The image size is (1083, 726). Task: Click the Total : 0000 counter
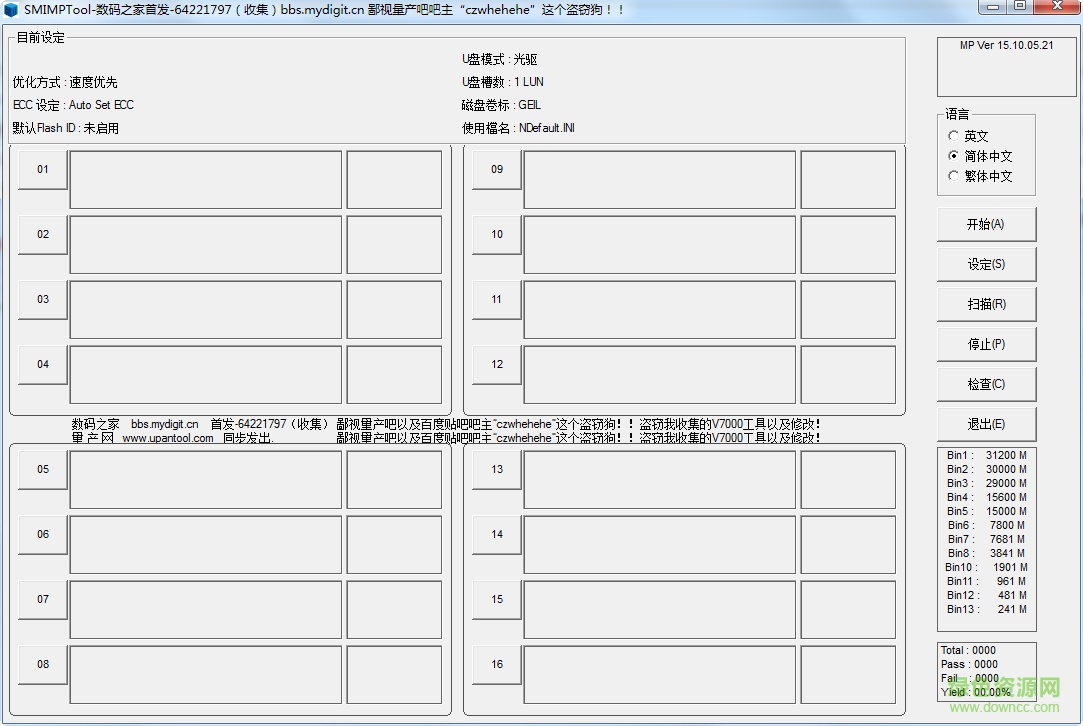968,650
